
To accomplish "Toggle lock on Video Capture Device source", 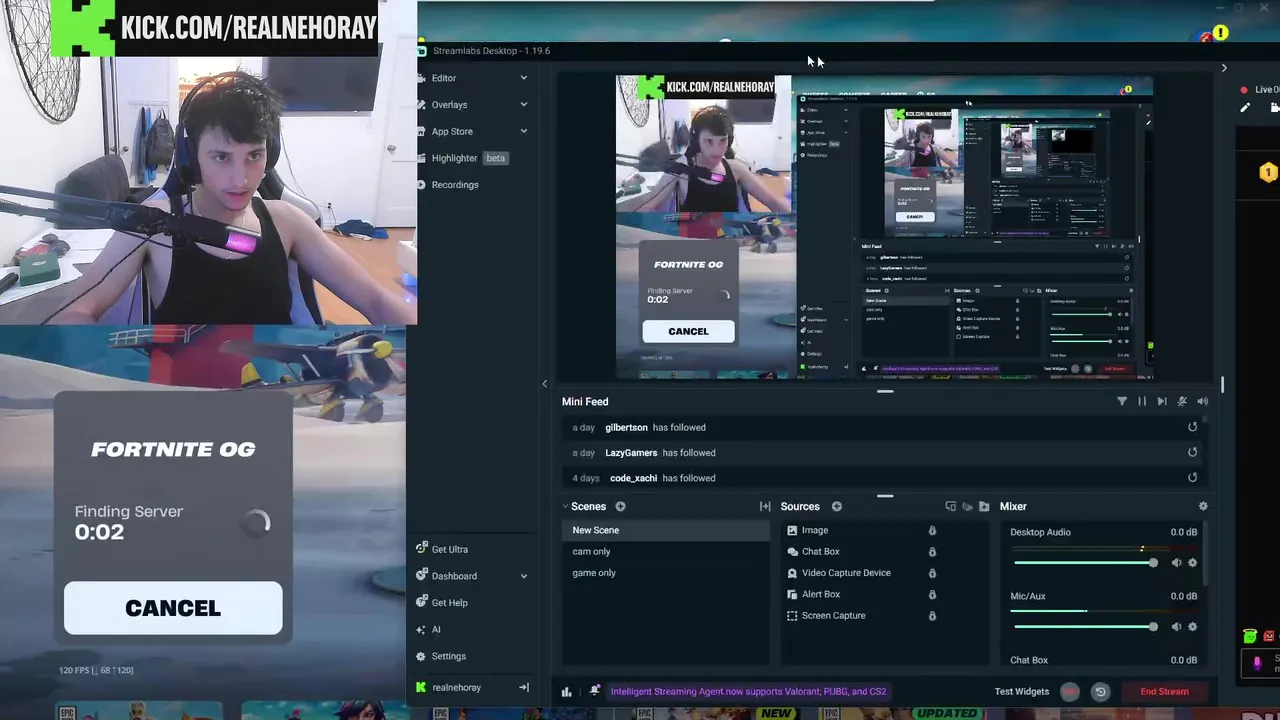I will click(x=932, y=574).
